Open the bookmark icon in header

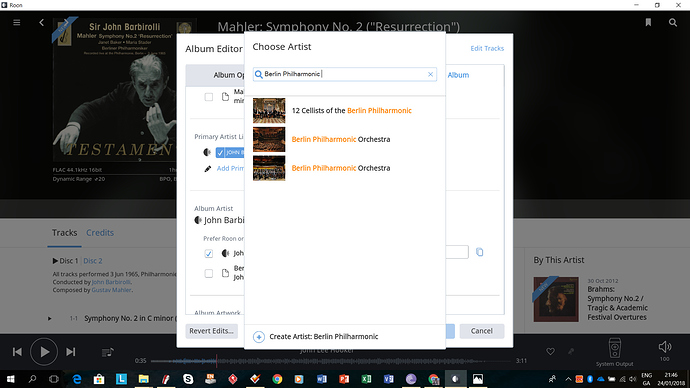click(648, 22)
